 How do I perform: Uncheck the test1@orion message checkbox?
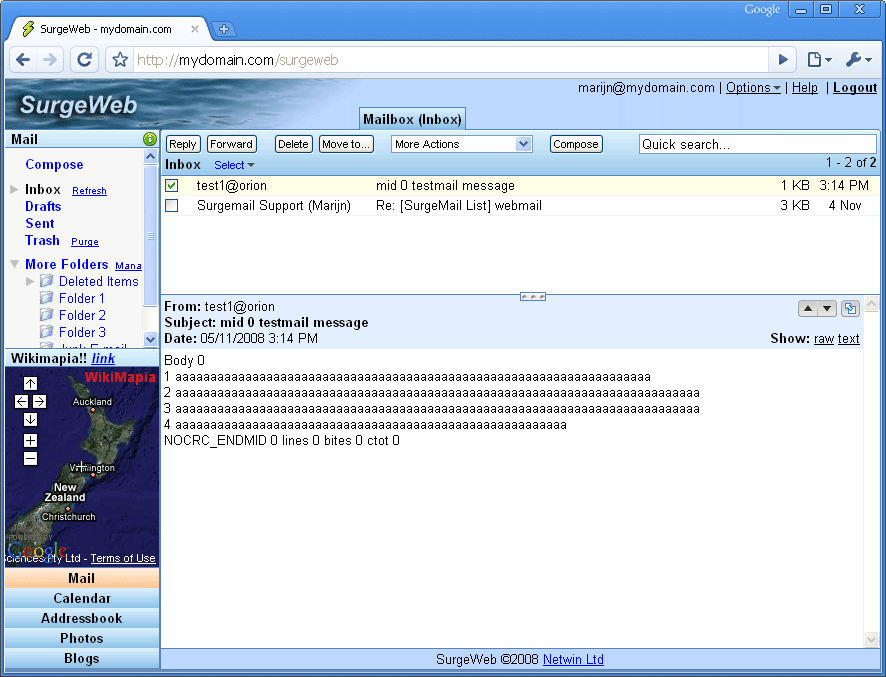pyautogui.click(x=171, y=186)
